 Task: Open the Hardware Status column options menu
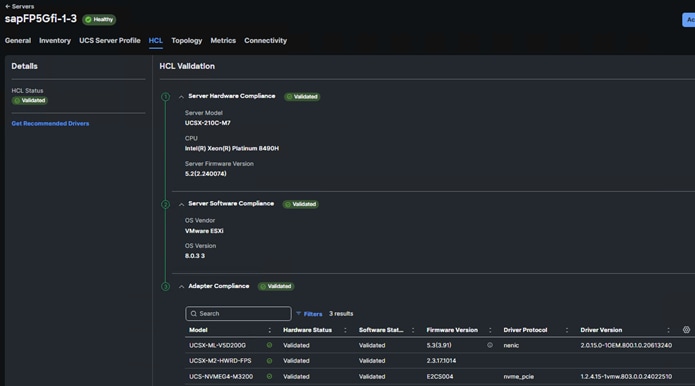pyautogui.click(x=345, y=330)
